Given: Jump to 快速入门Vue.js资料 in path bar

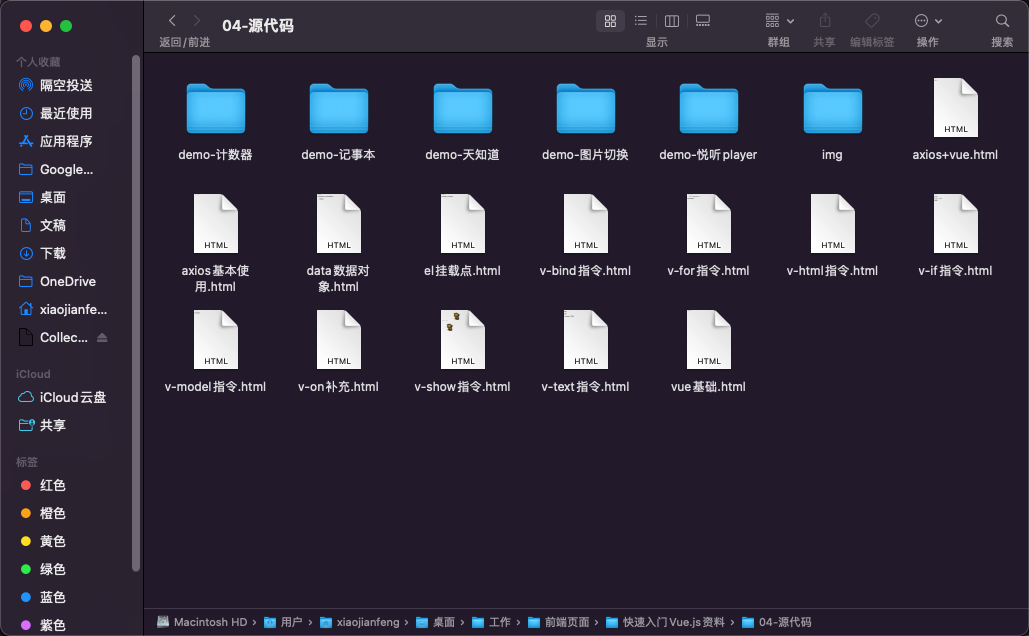Looking at the screenshot, I should (x=665, y=622).
